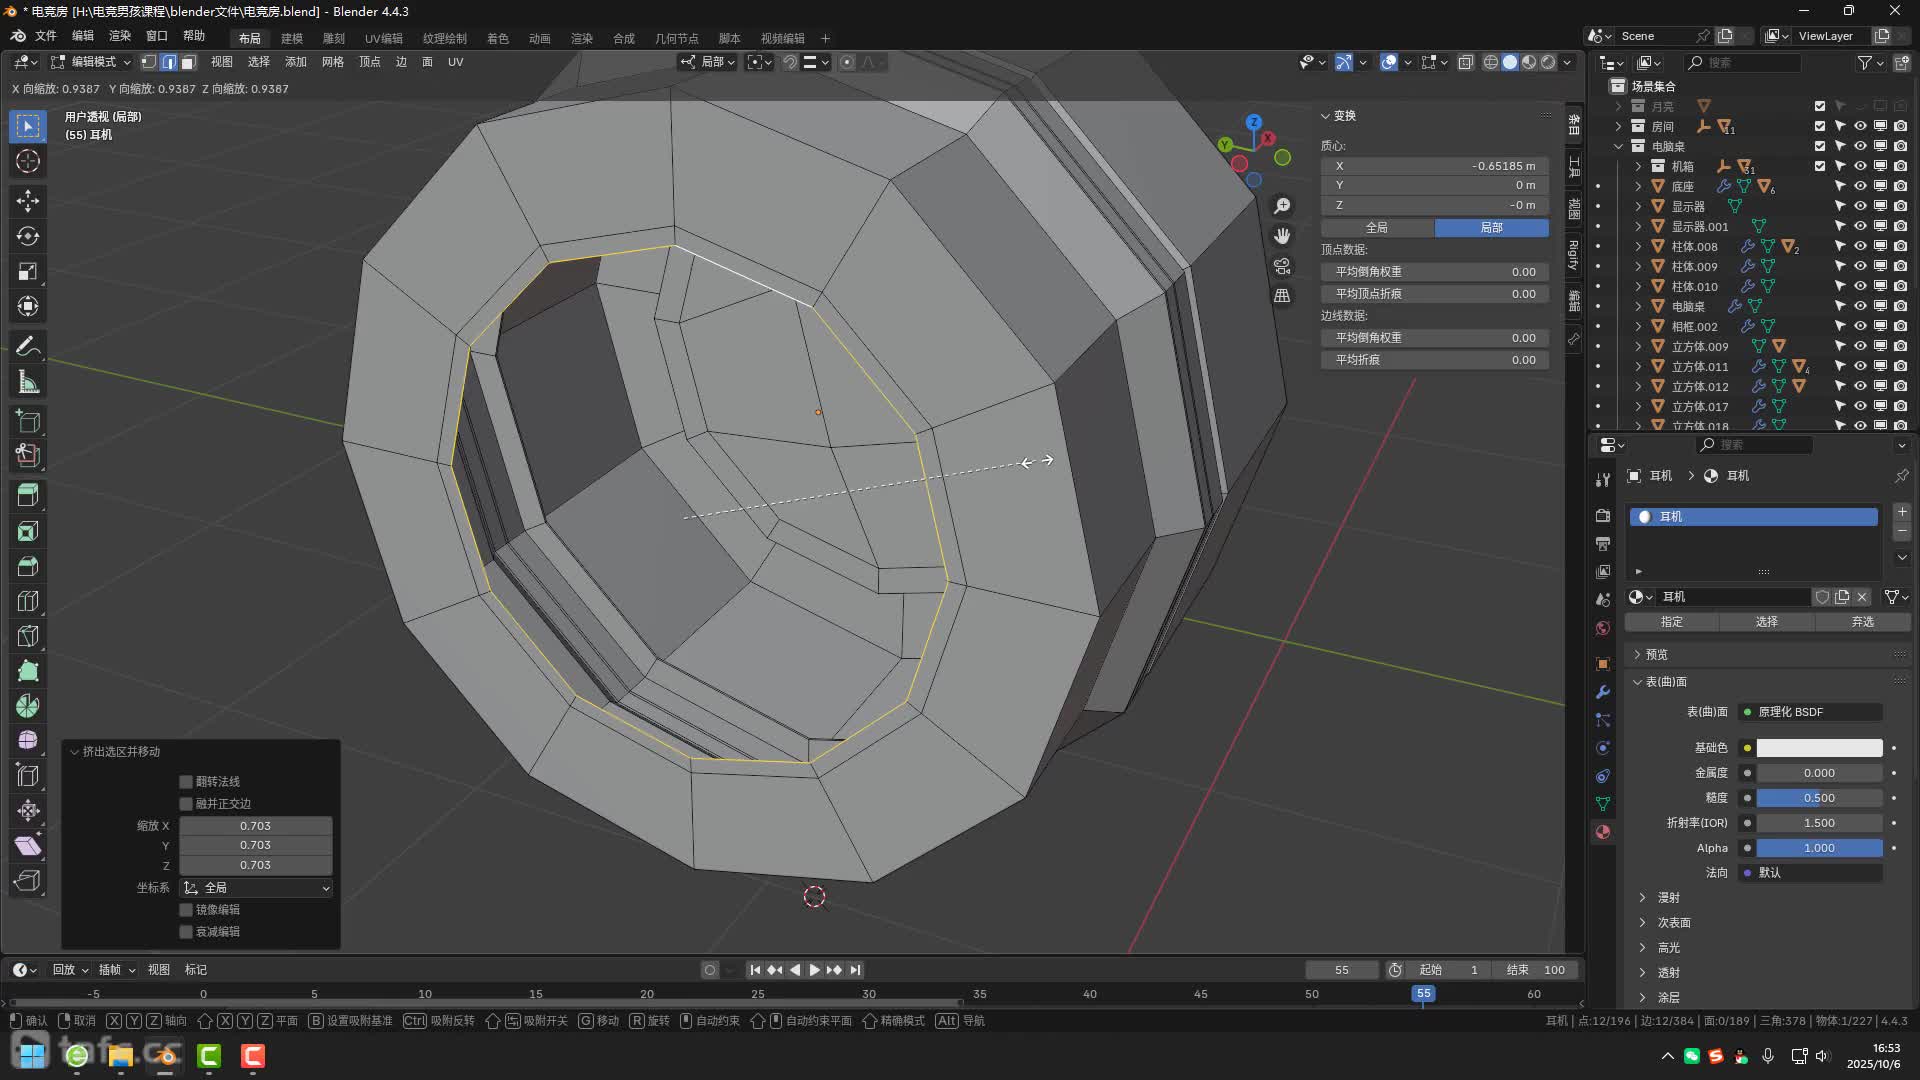This screenshot has height=1080, width=1920.
Task: Toggle camera view icon in viewport
Action: click(x=1282, y=266)
